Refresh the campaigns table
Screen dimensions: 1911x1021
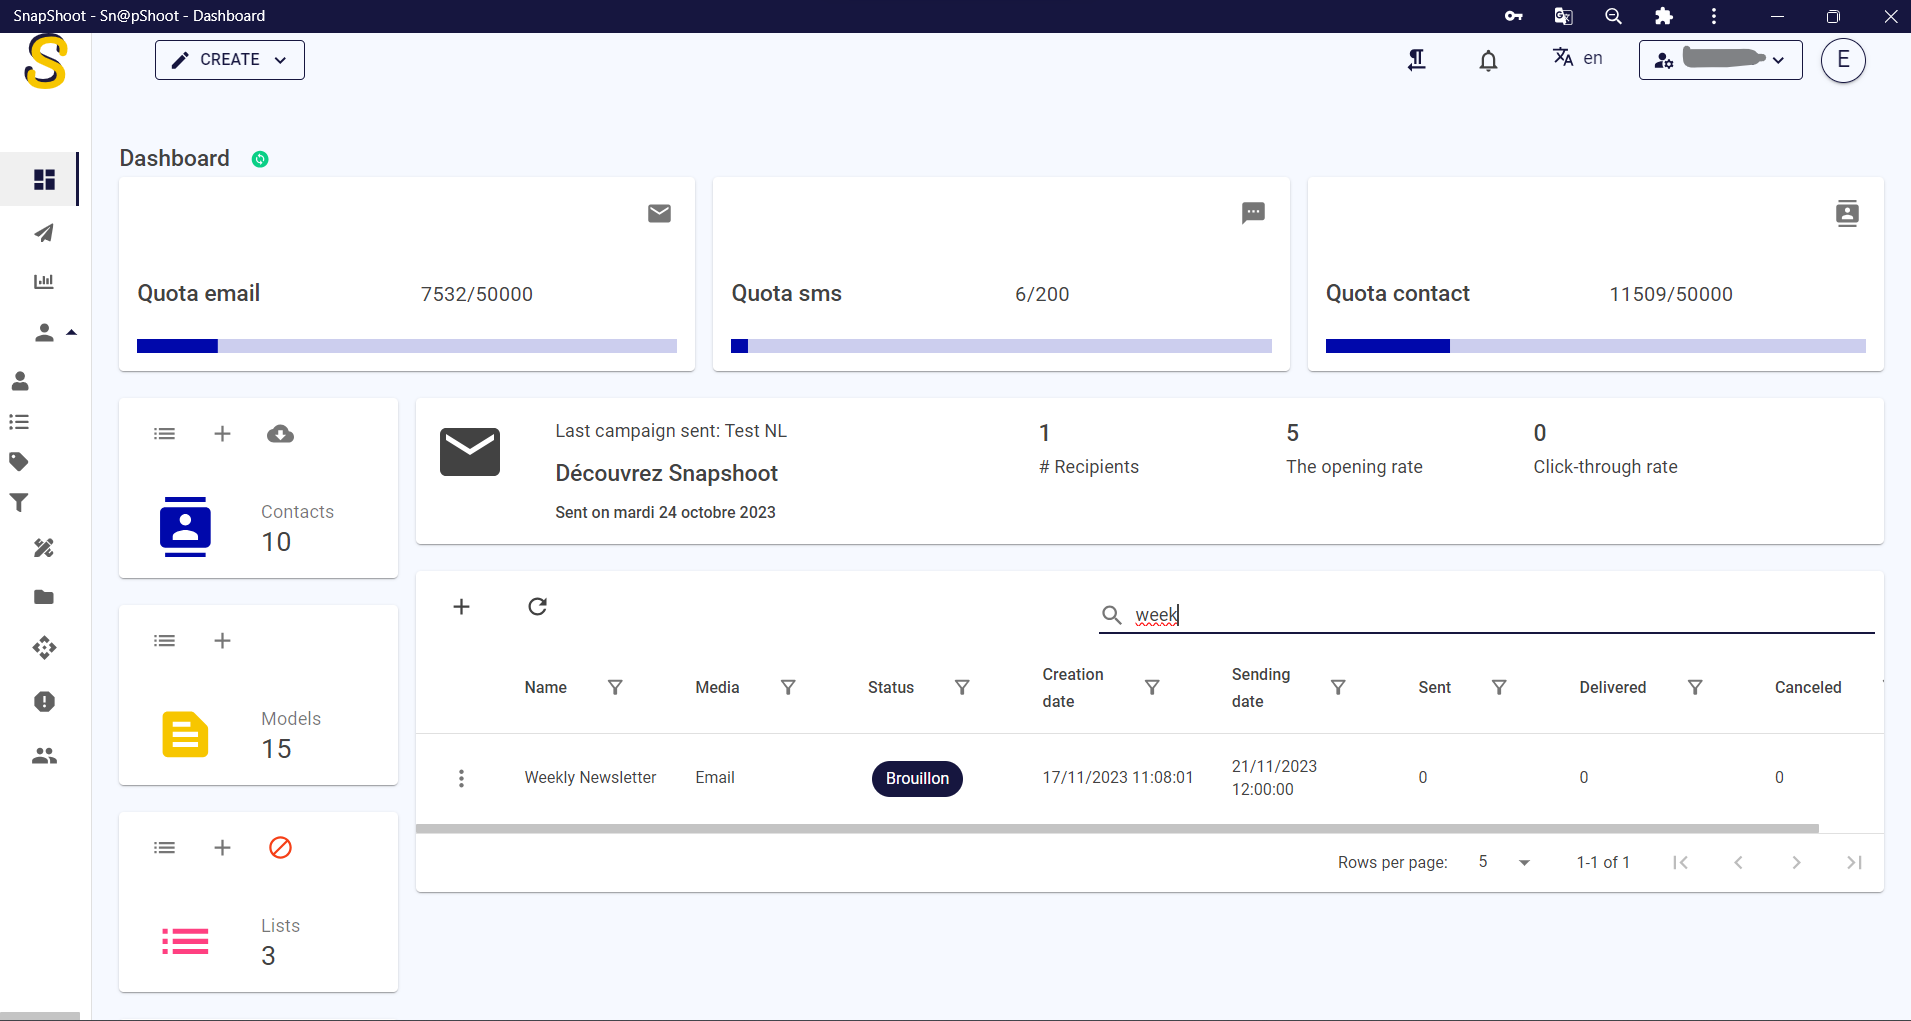537,607
